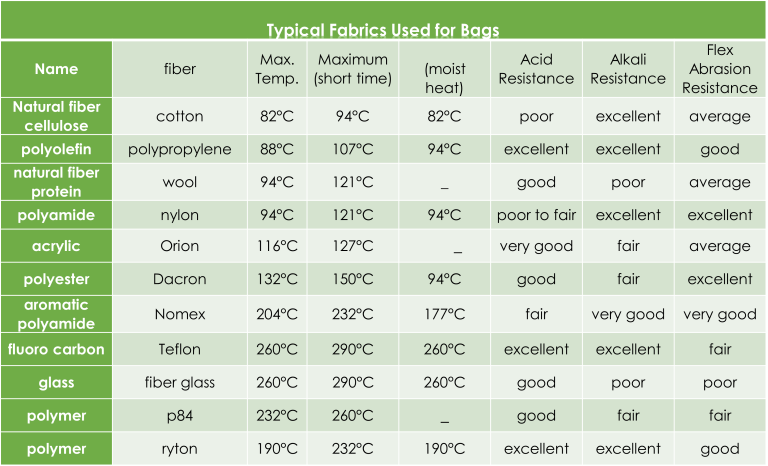
Task: Select the 'Flex Abrasion Resistance' header cell
Action: [x=719, y=69]
